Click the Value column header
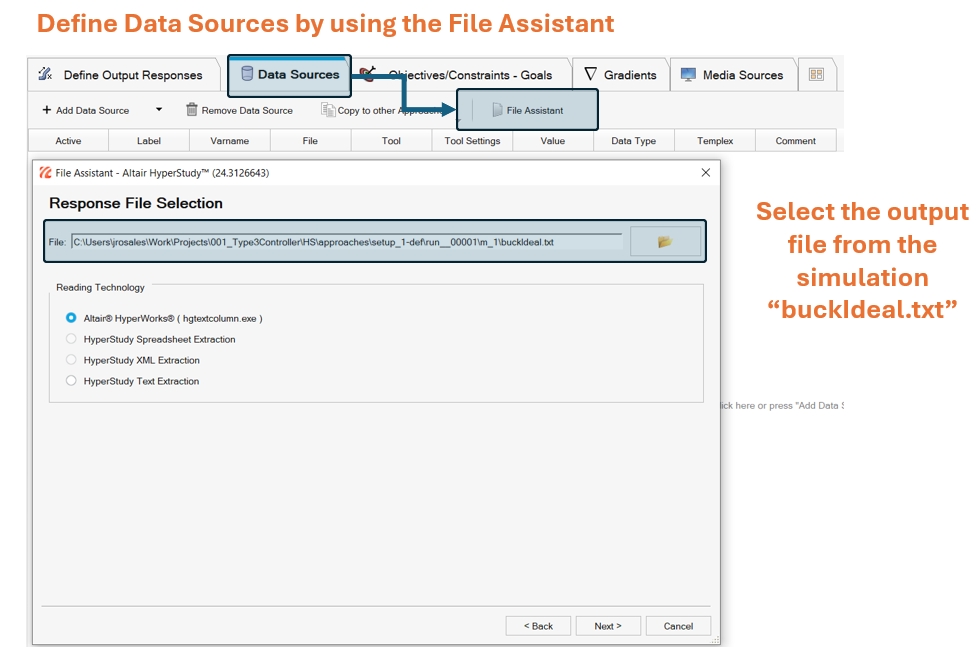Viewport: 977px width, 667px height. tap(553, 141)
